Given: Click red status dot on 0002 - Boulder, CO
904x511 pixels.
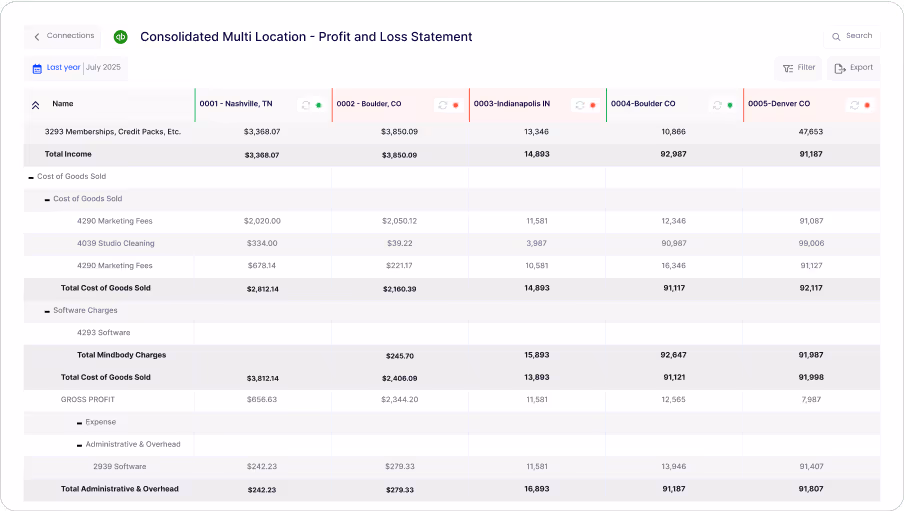Looking at the screenshot, I should coord(455,104).
